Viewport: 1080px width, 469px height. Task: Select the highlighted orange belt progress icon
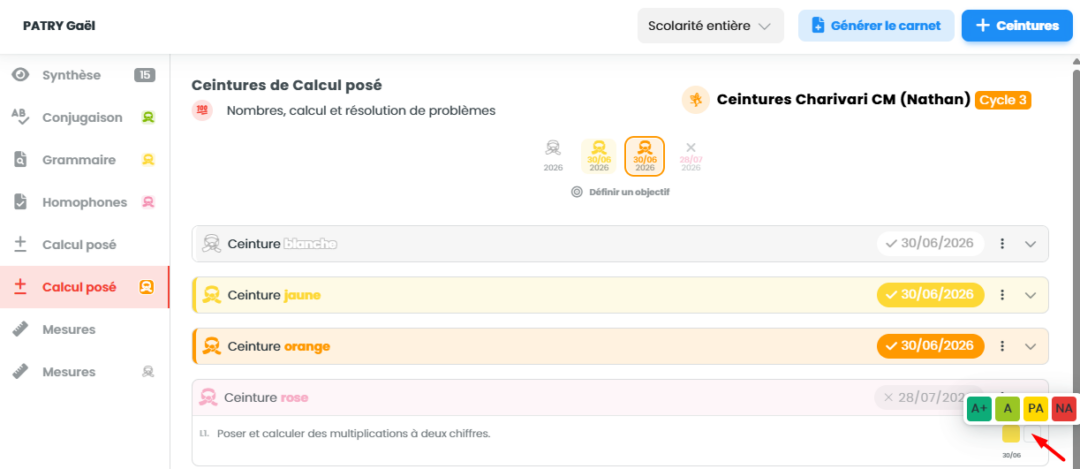point(645,155)
